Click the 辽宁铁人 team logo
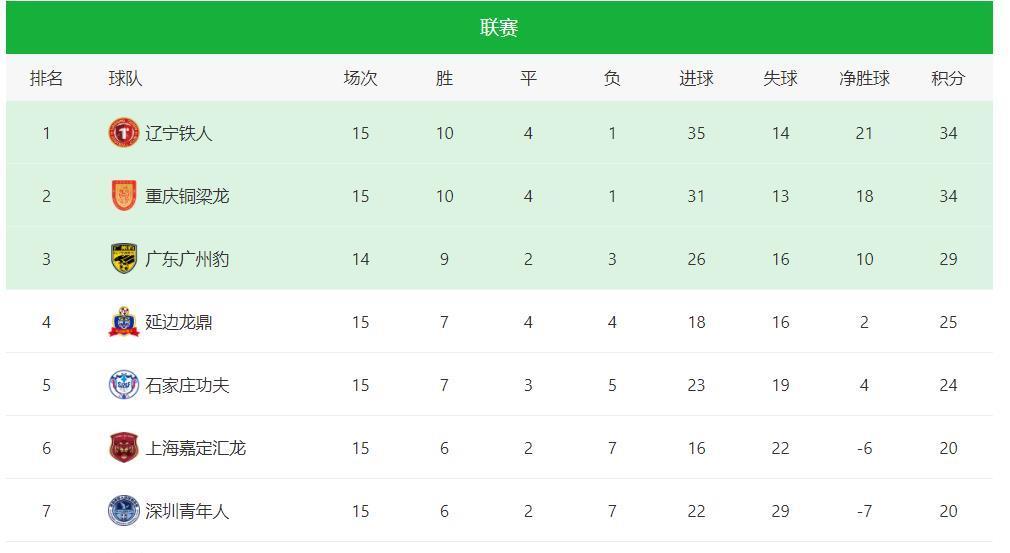The image size is (1010, 553). coord(124,133)
